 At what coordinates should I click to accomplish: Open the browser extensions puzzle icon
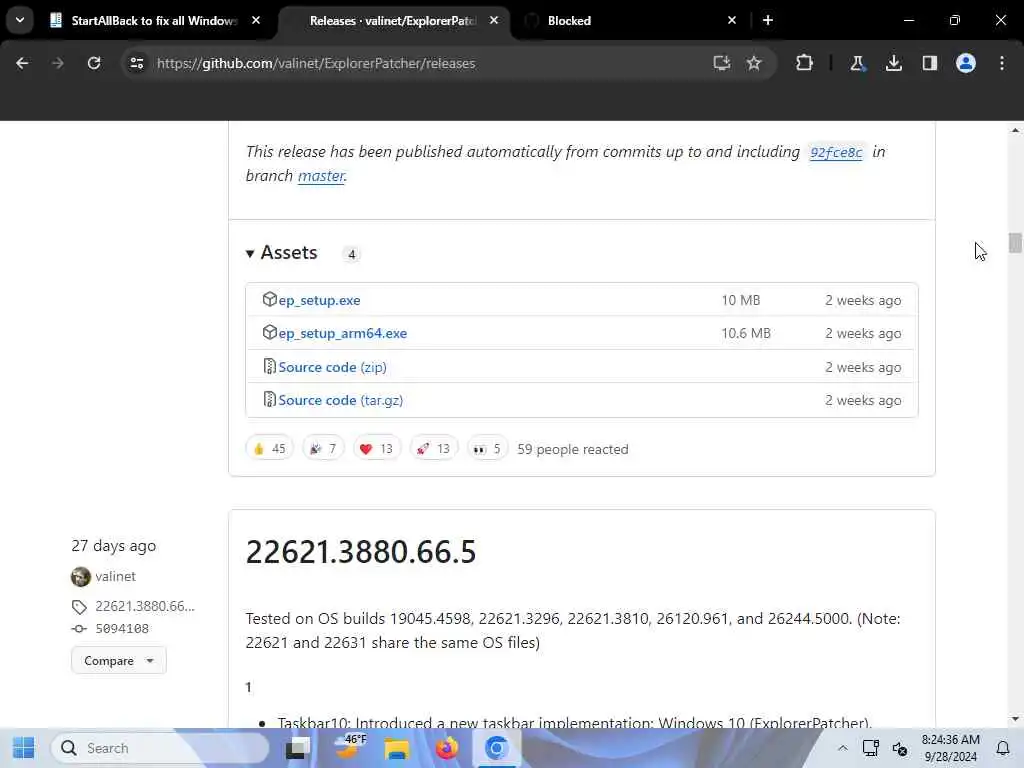pos(804,63)
